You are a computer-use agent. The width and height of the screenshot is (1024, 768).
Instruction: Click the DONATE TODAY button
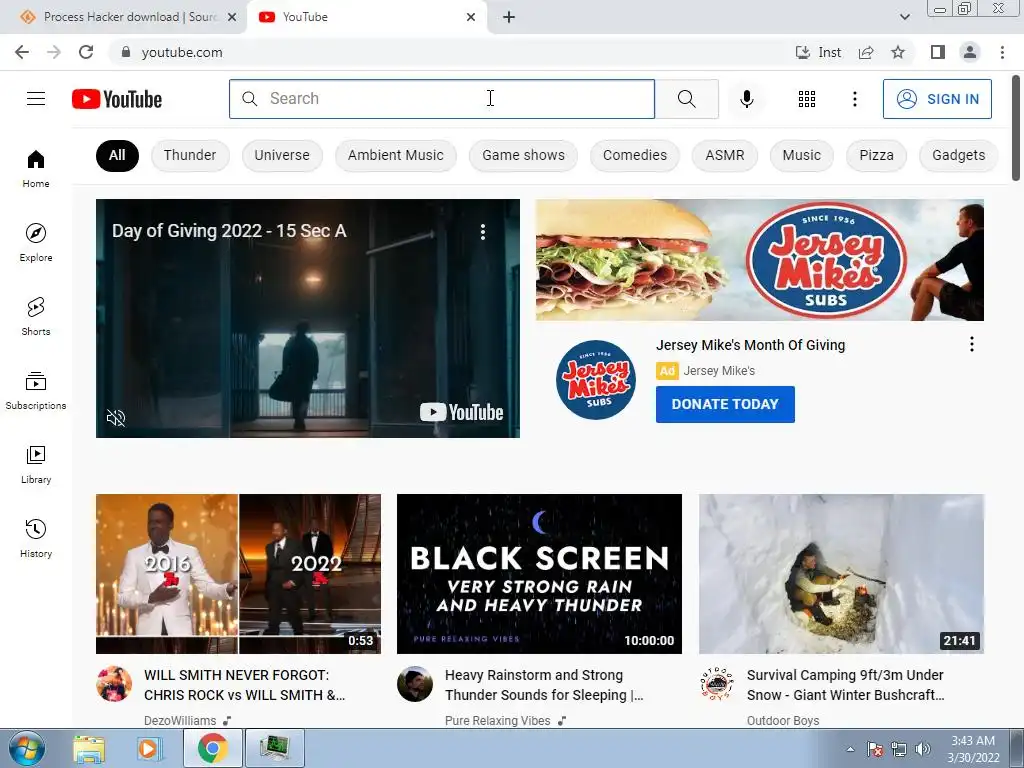(x=725, y=404)
